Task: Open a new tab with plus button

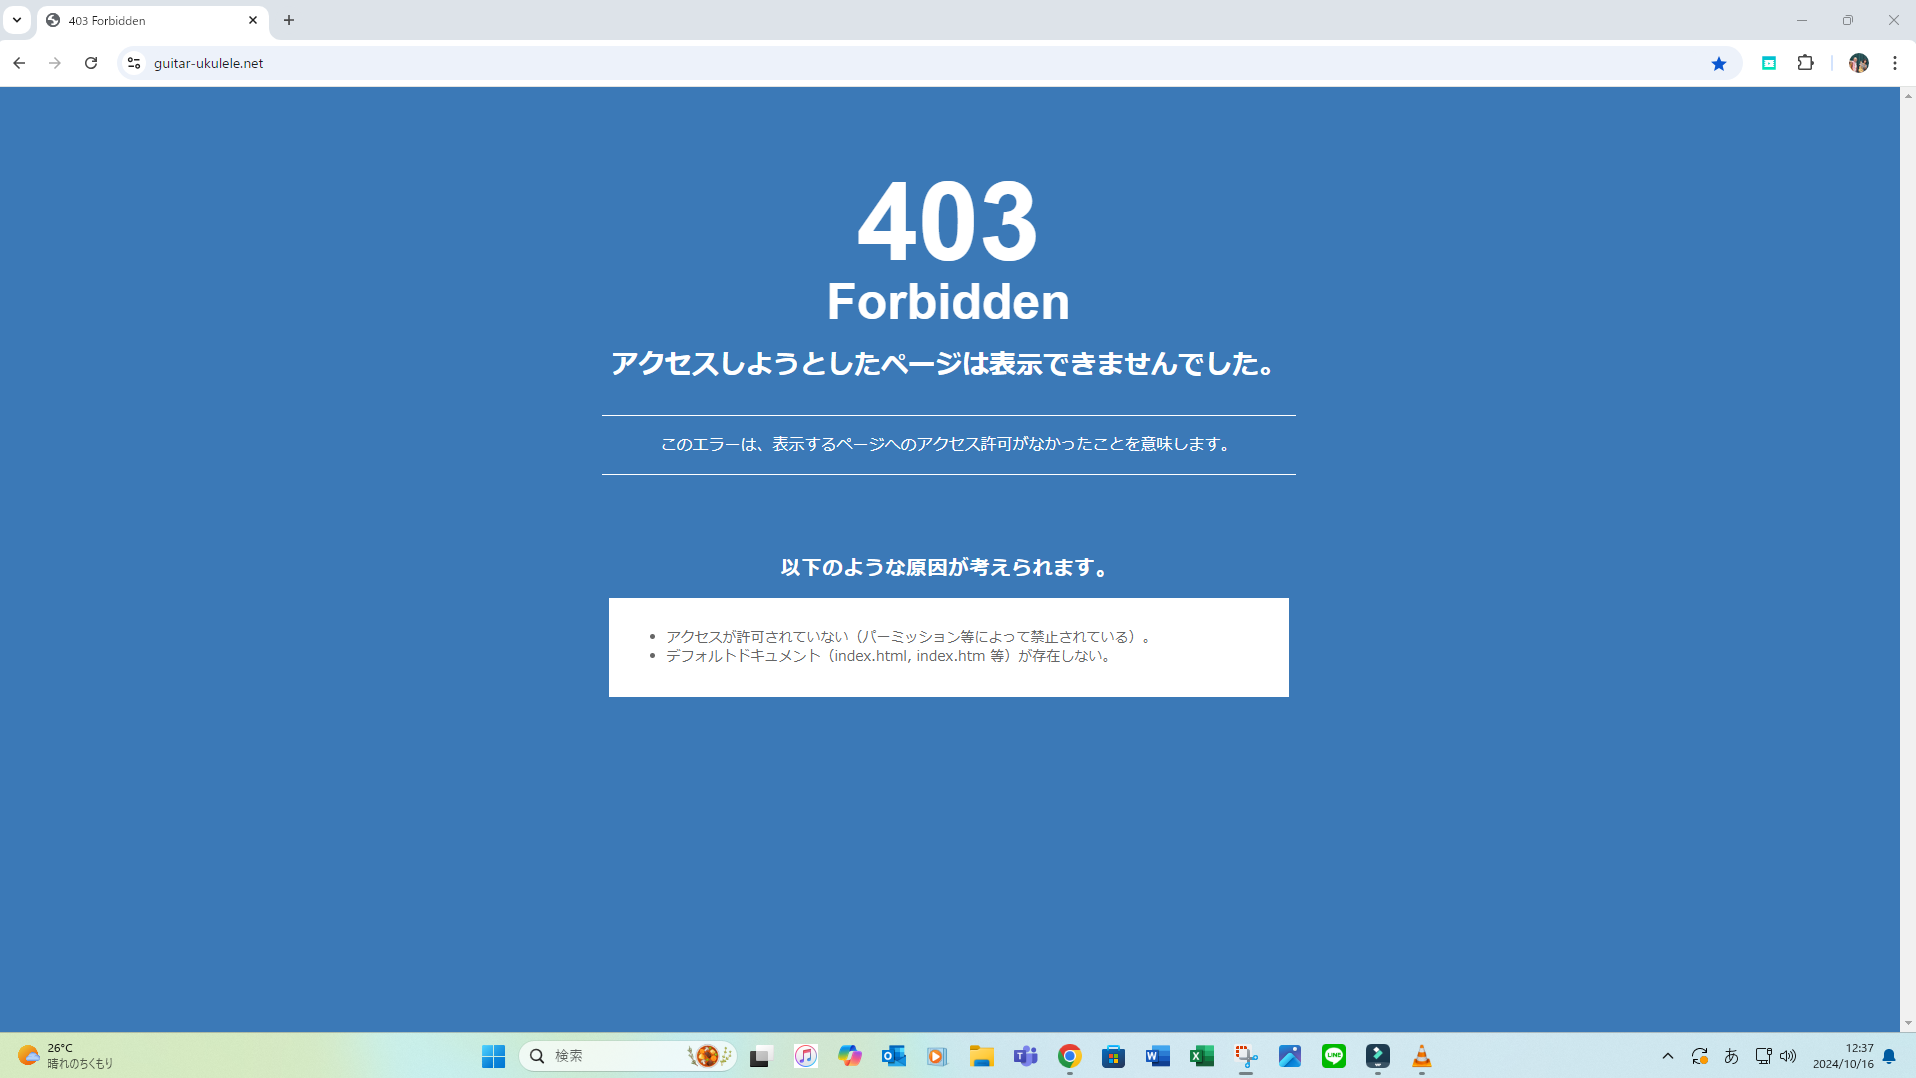Action: [289, 20]
